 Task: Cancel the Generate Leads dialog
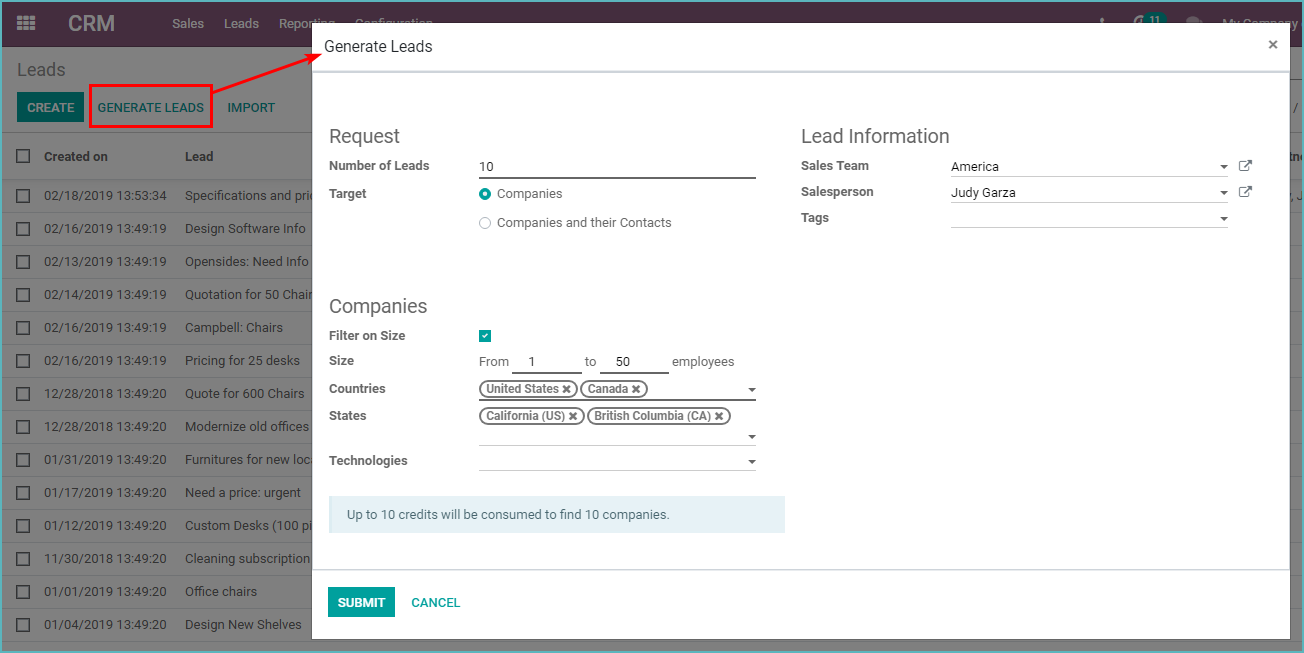pos(435,602)
